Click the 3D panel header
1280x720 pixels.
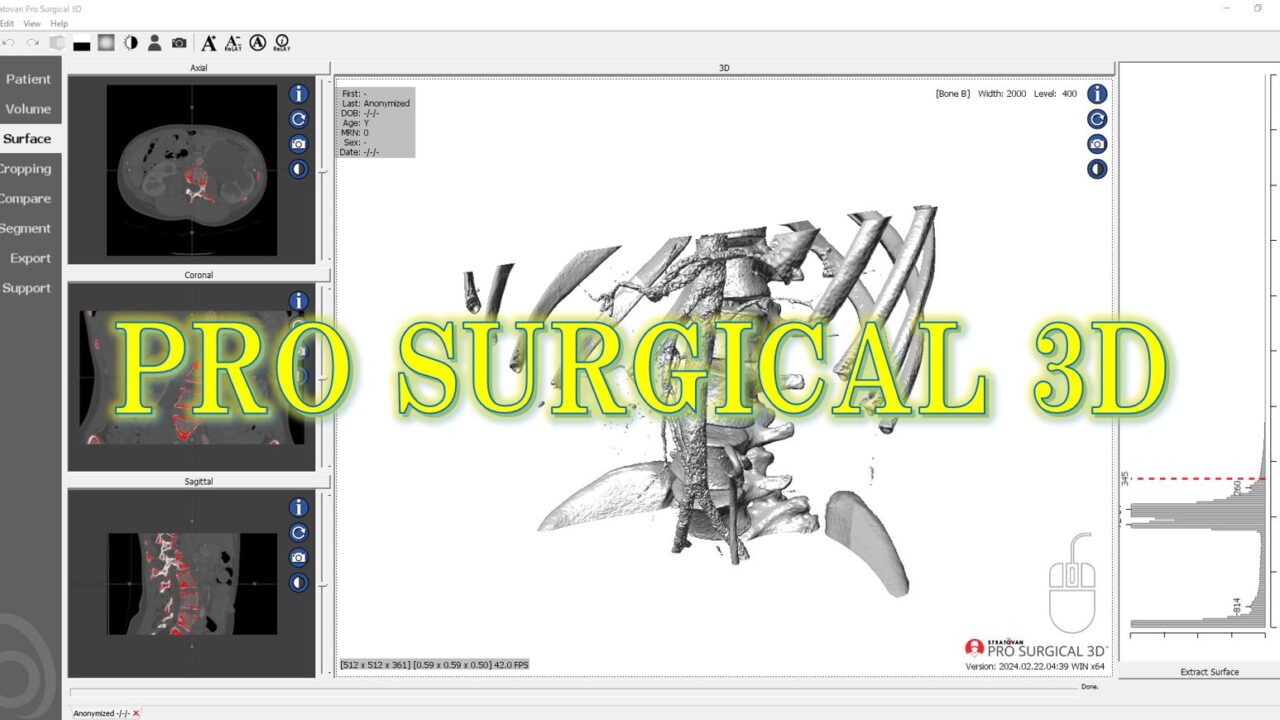[724, 68]
